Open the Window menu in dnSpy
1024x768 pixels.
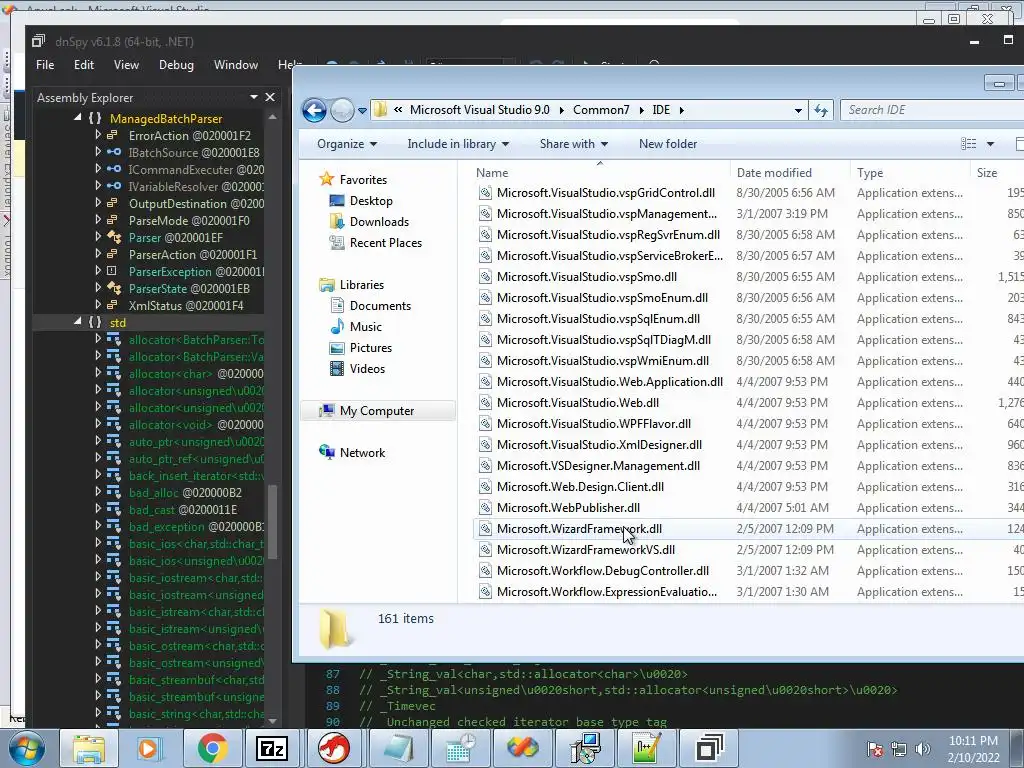coord(236,65)
